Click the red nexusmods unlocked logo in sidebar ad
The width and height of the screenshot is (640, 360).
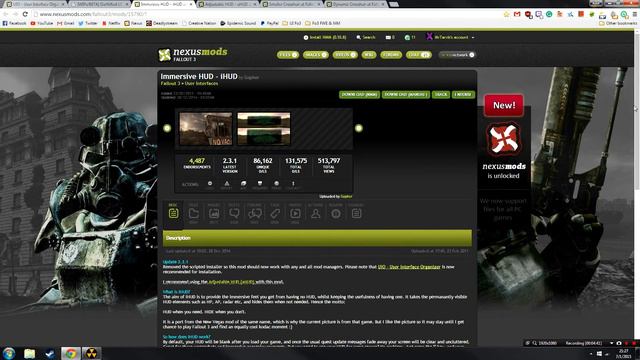tap(503, 140)
